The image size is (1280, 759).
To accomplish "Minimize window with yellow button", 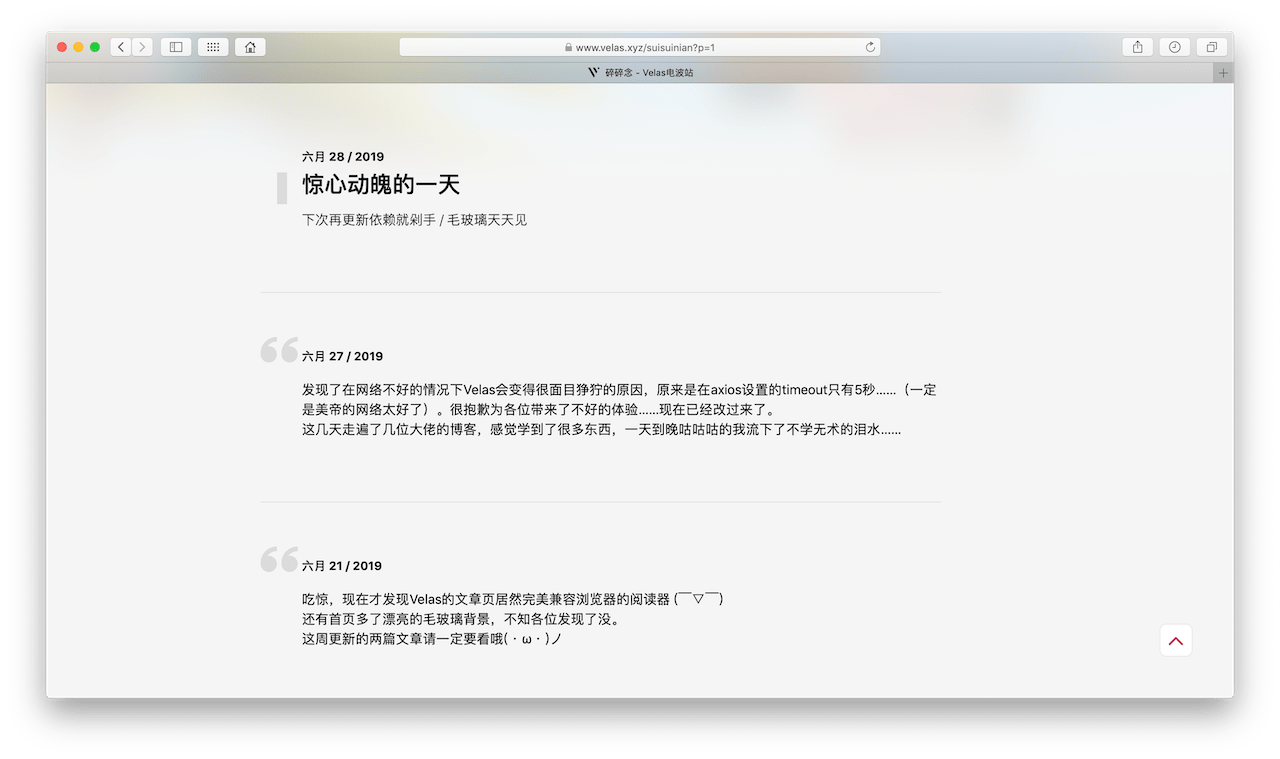I will (78, 47).
